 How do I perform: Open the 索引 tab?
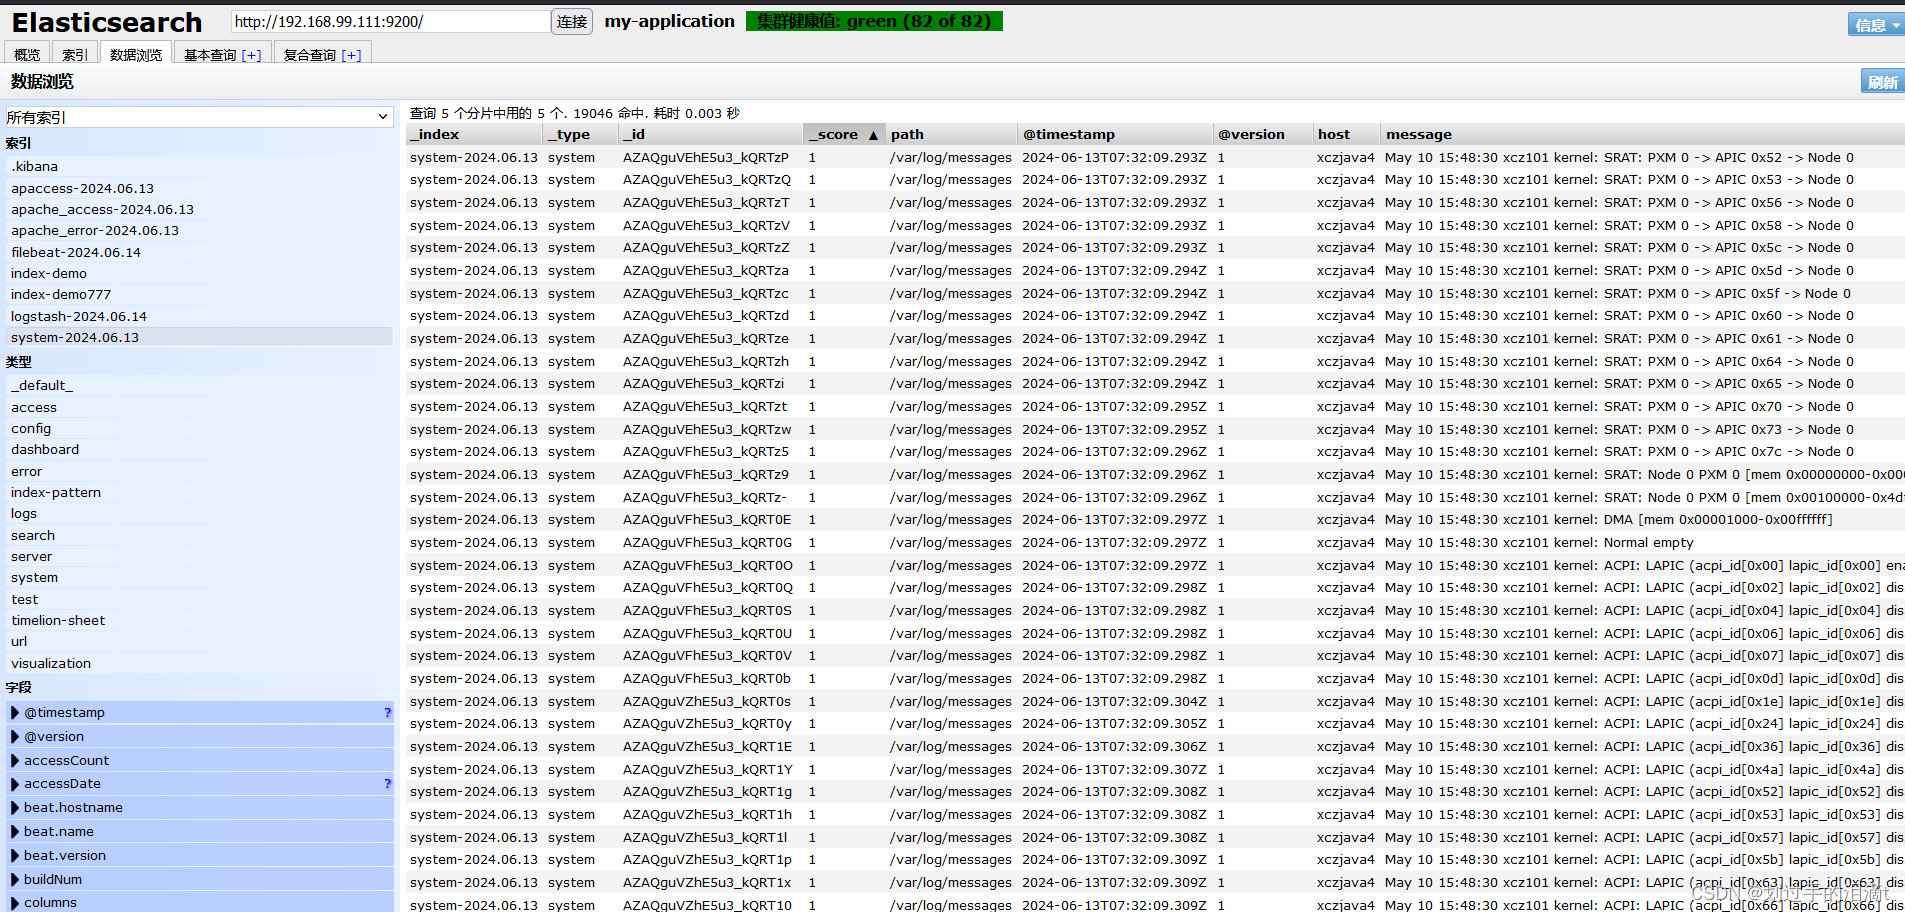pos(75,54)
